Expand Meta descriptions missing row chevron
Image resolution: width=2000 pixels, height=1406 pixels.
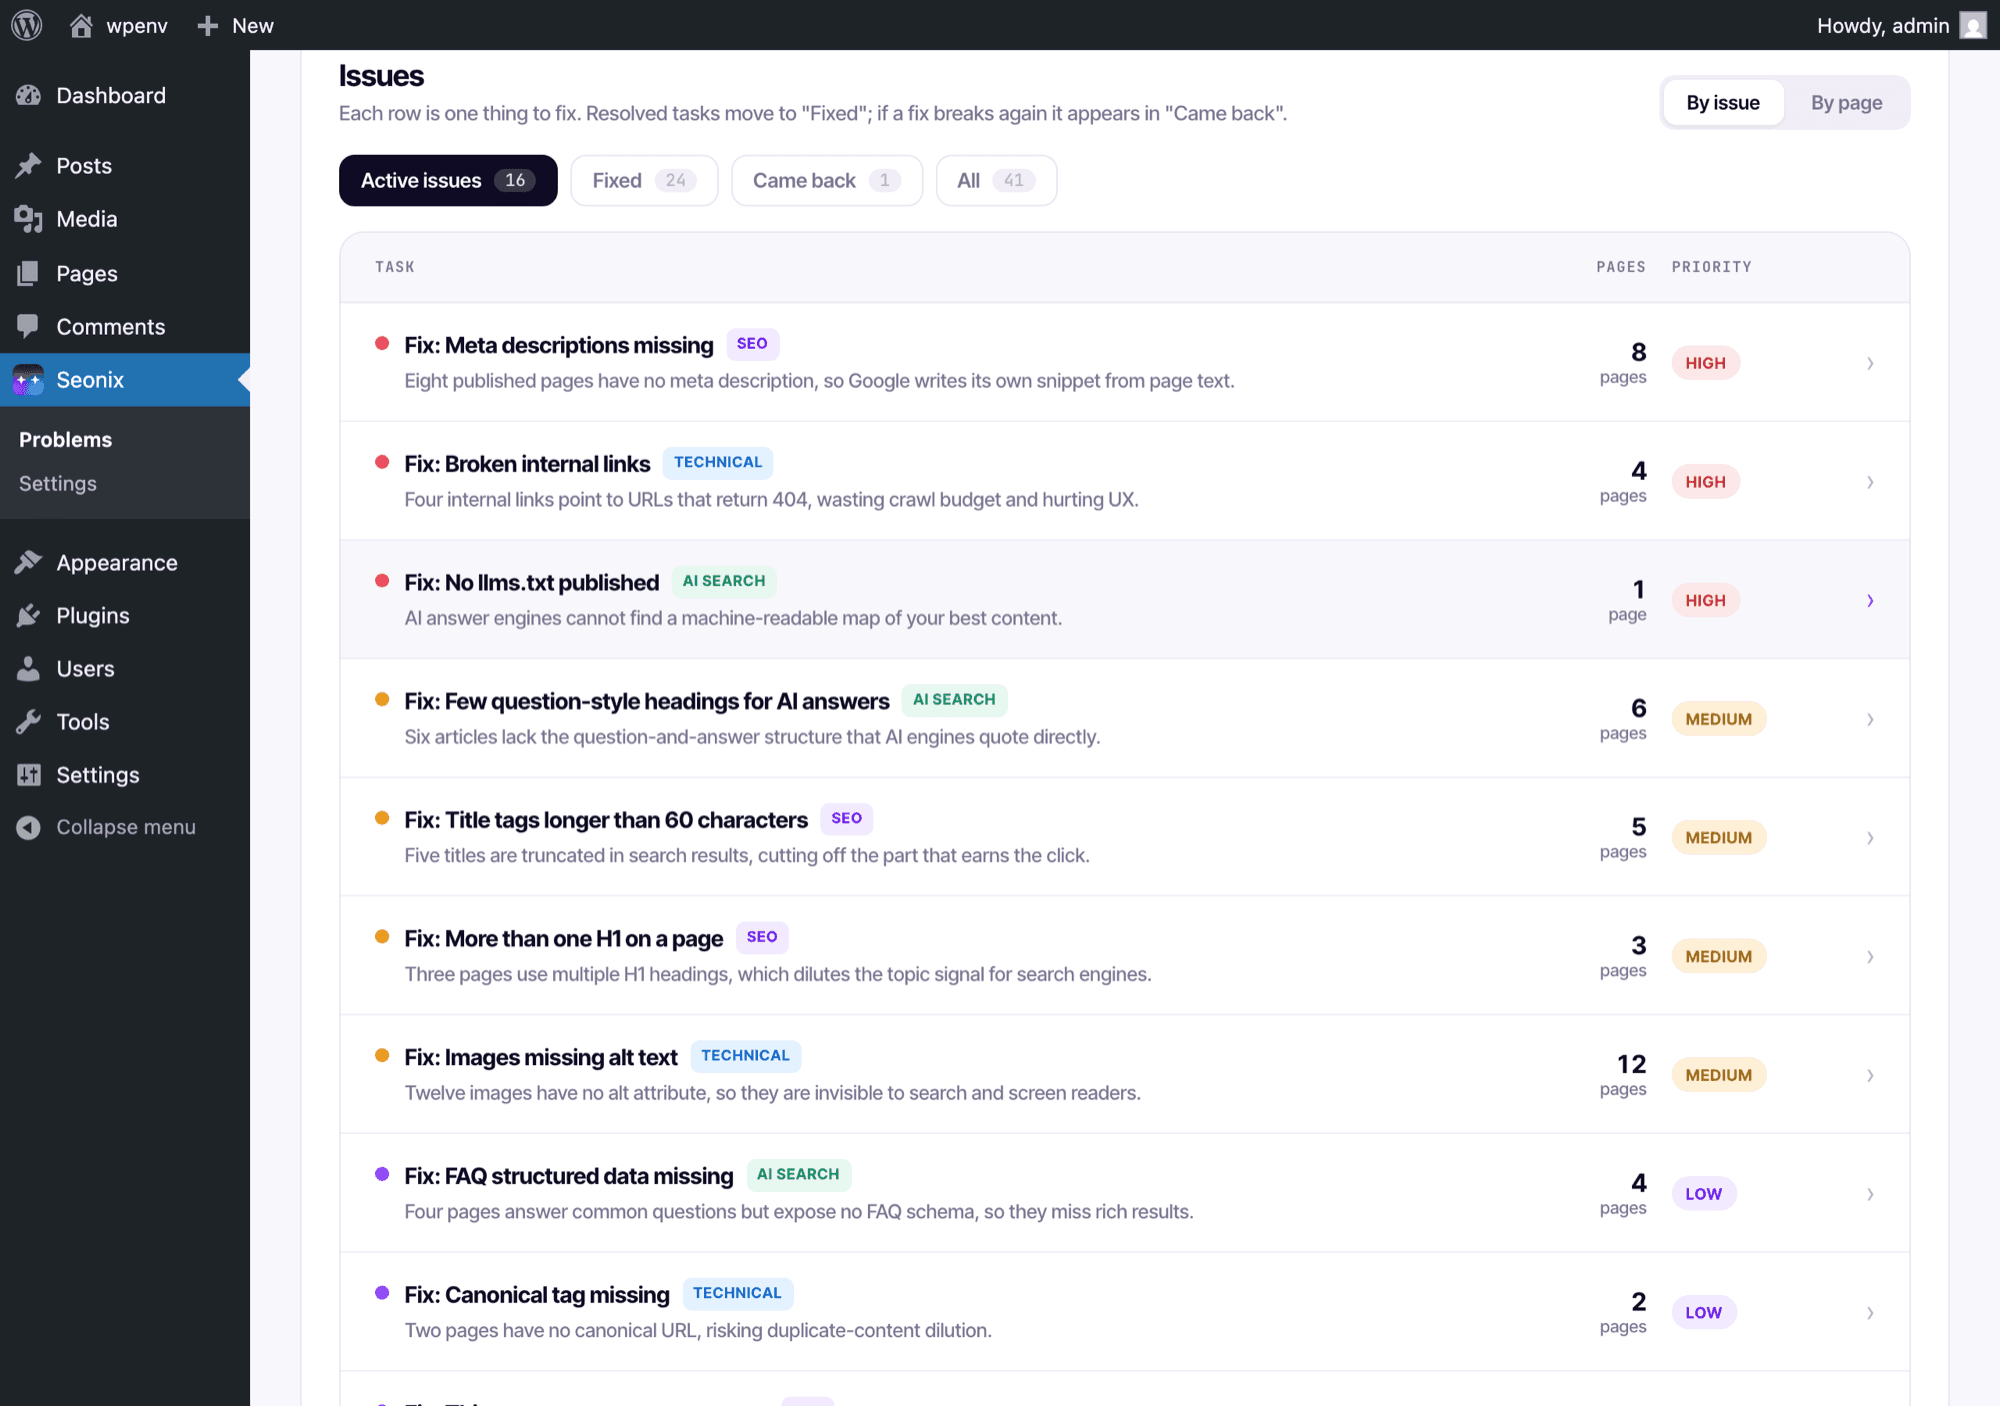point(1869,363)
